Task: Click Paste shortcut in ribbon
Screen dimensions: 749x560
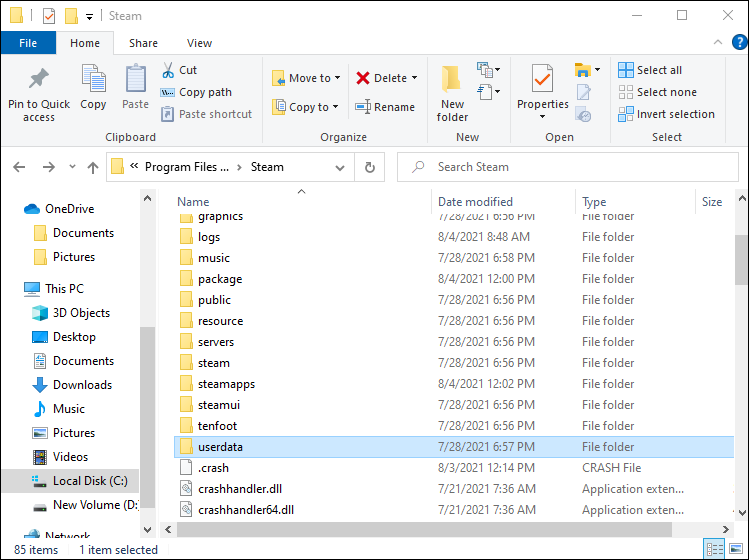Action: (206, 114)
